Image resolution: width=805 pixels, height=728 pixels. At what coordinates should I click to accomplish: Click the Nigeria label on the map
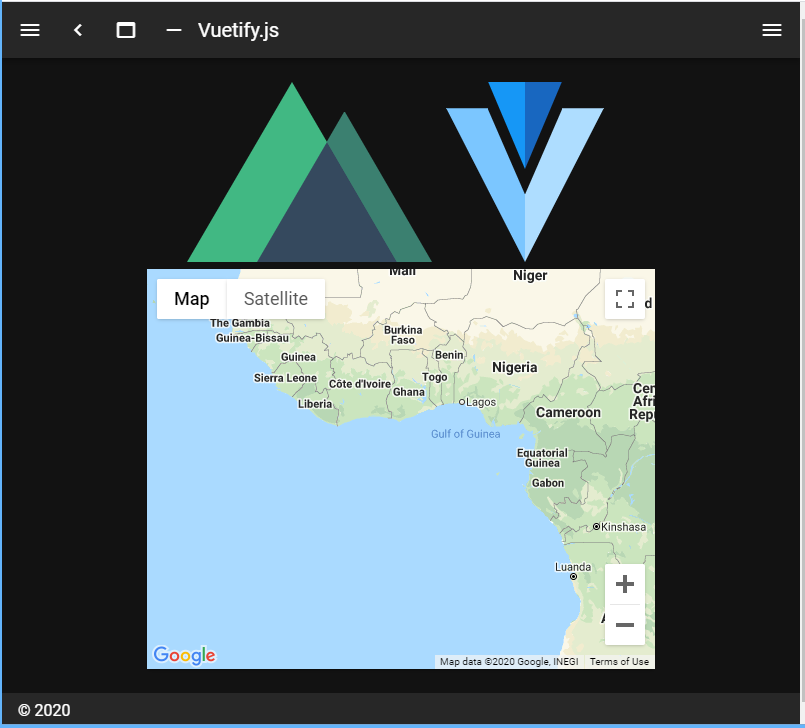(514, 368)
